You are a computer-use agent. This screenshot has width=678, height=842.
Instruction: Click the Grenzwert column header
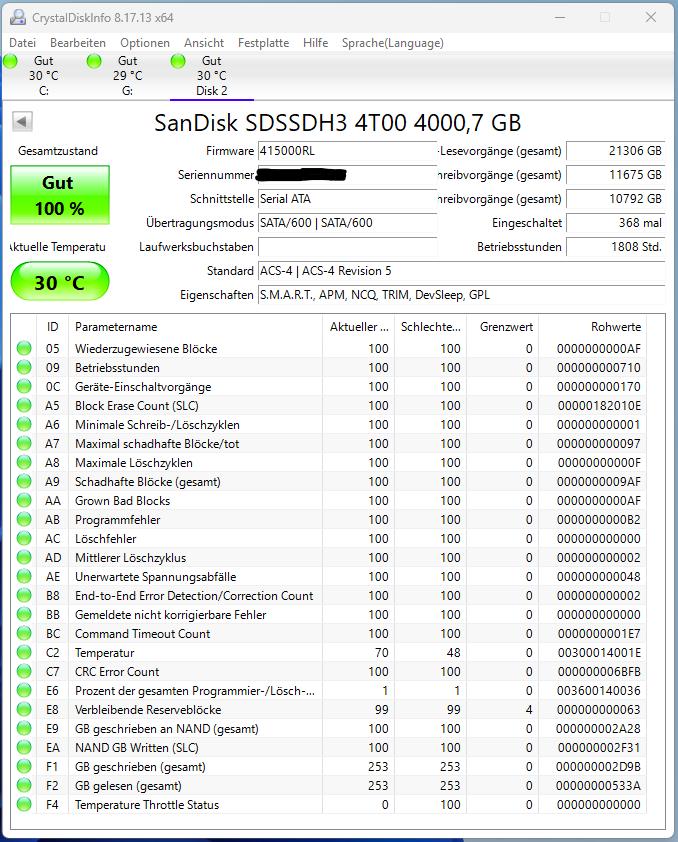[503, 327]
